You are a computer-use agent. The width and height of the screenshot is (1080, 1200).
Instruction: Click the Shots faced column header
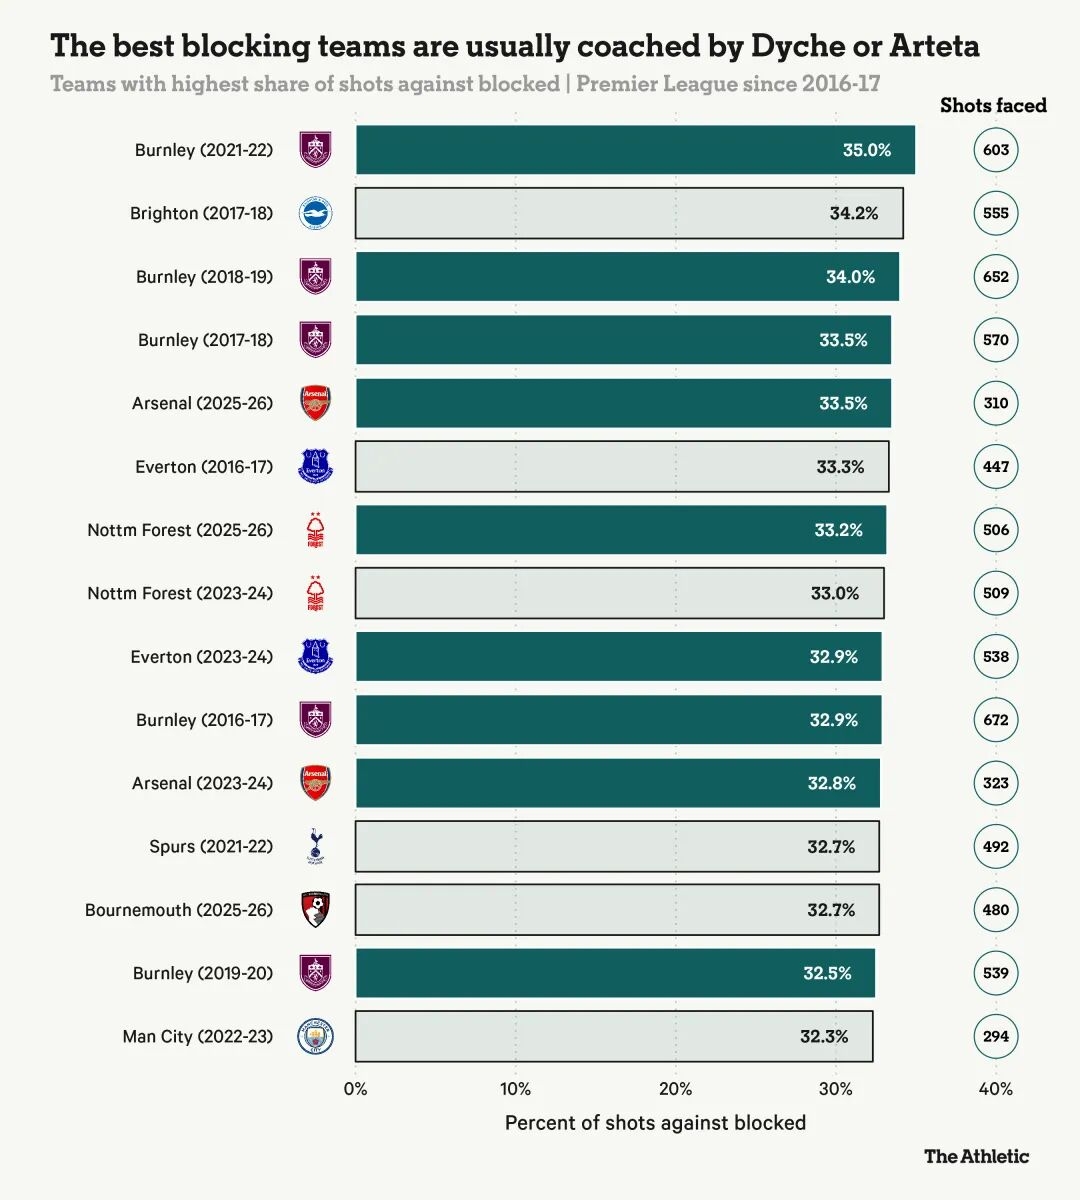pos(993,105)
